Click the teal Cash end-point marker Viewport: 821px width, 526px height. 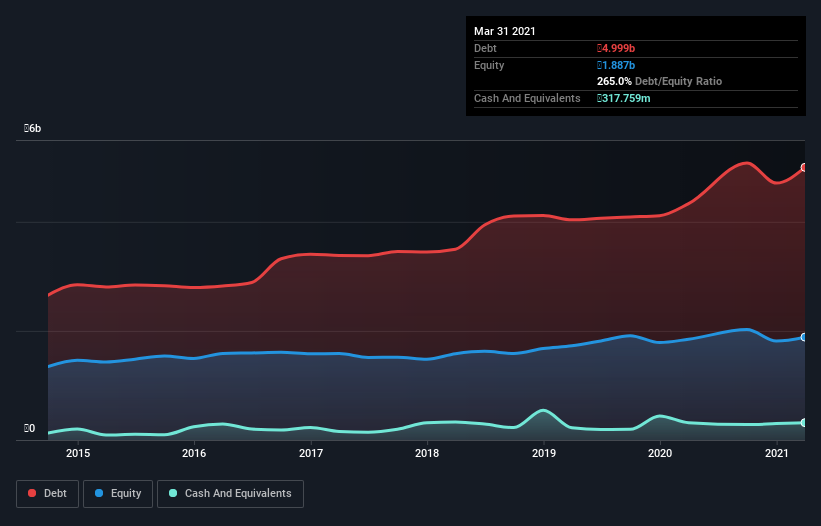[804, 422]
